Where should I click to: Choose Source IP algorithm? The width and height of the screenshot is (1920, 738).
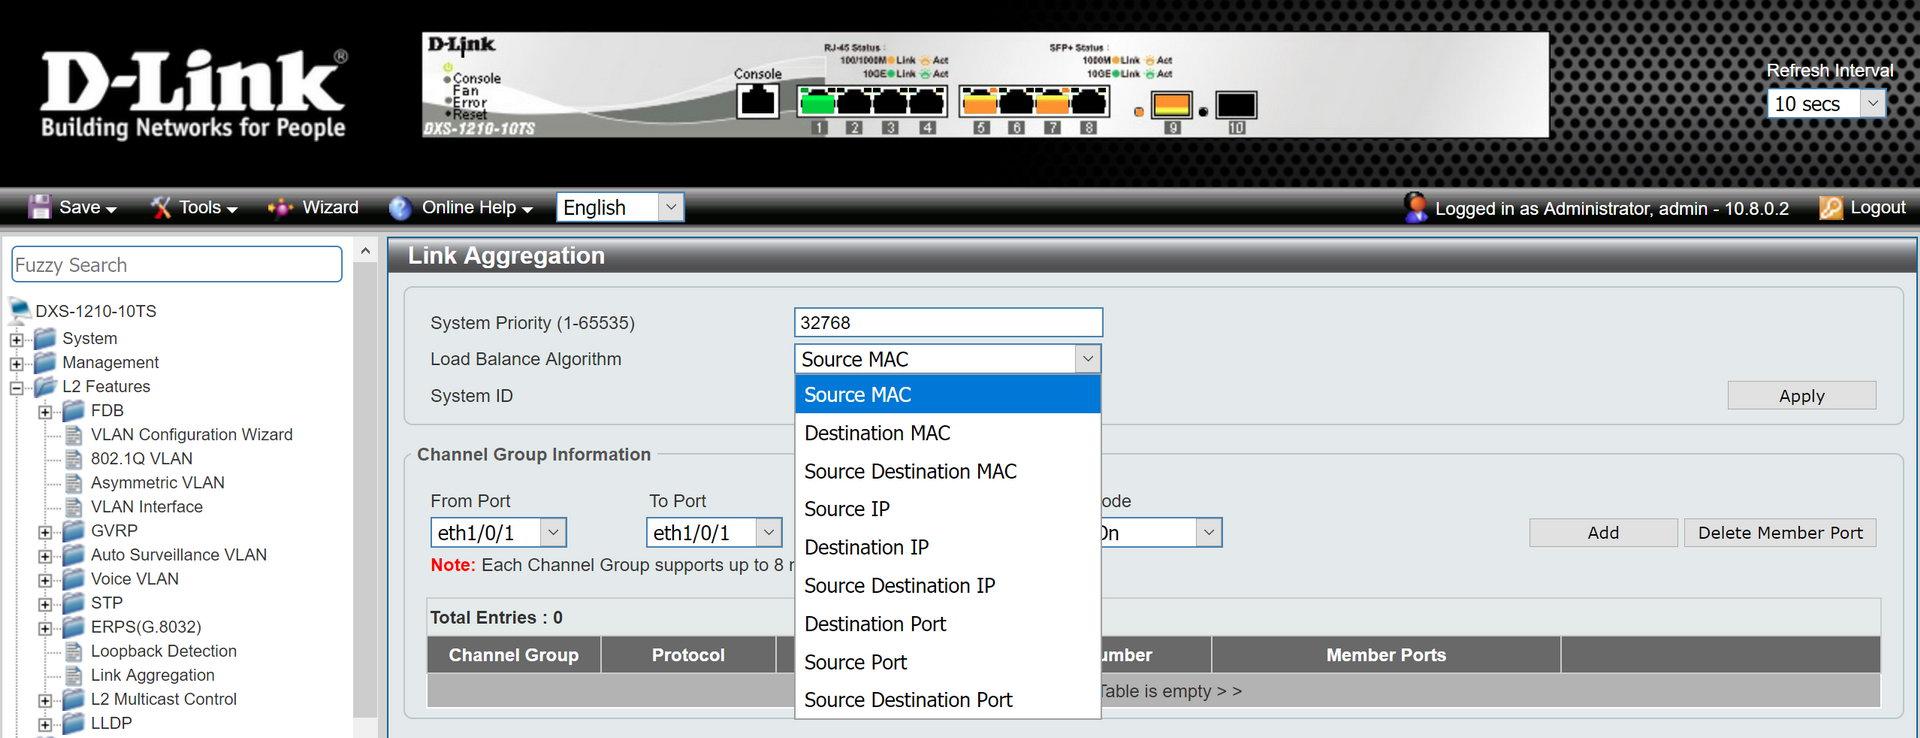pyautogui.click(x=948, y=509)
